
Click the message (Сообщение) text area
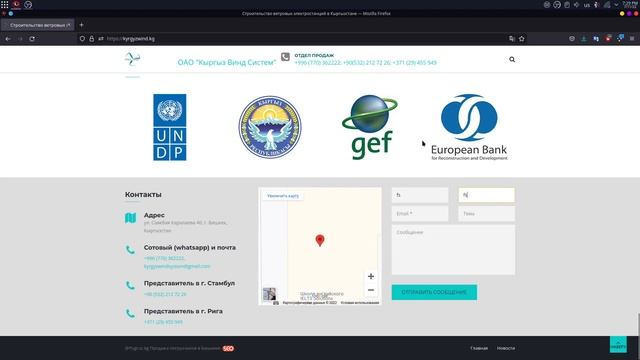453,249
